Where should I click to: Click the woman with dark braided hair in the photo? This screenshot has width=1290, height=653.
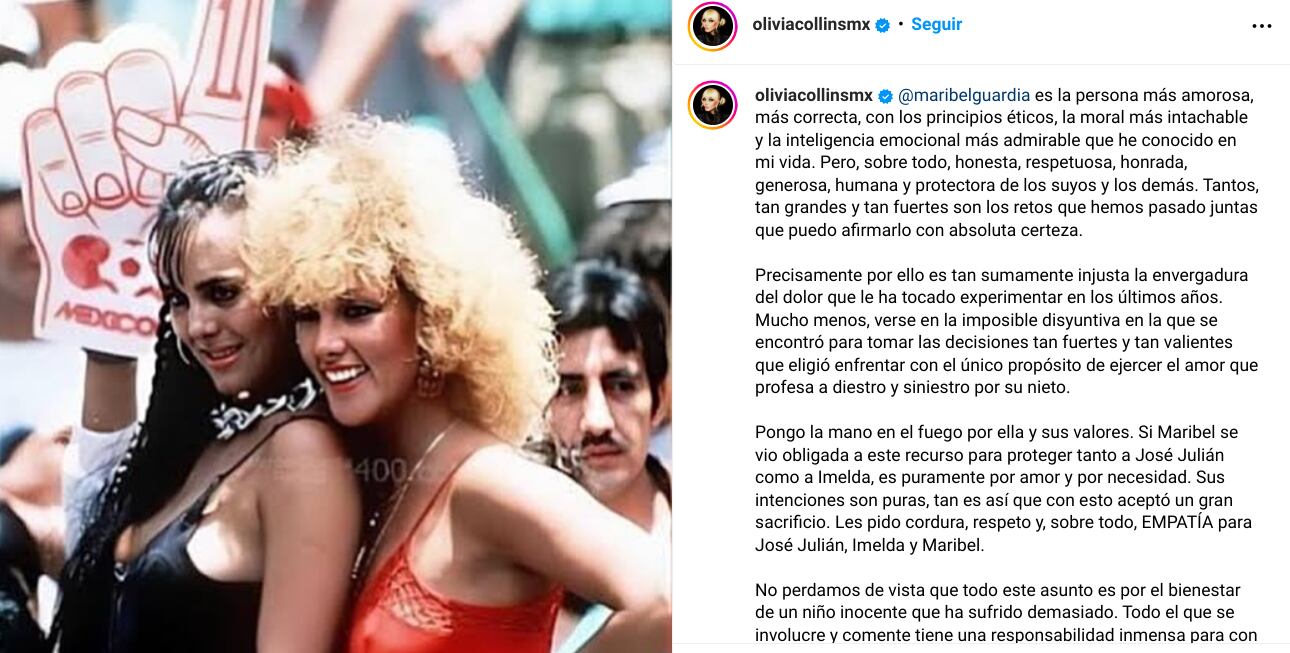200,420
